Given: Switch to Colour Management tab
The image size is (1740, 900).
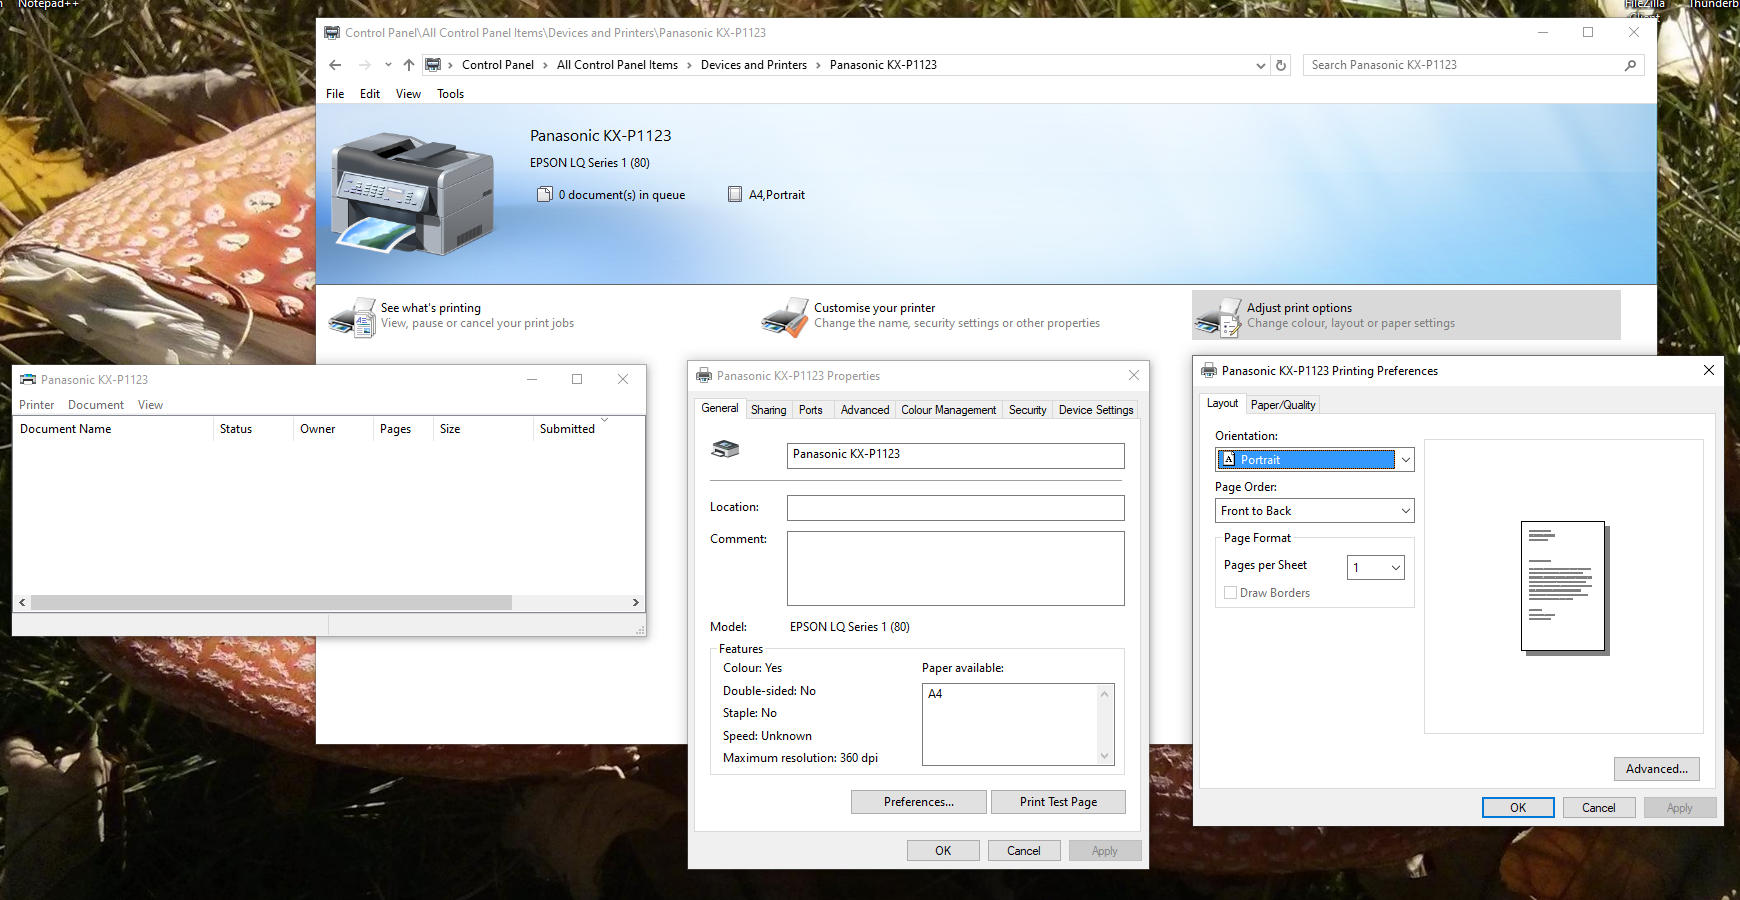Looking at the screenshot, I should pyautogui.click(x=948, y=410).
